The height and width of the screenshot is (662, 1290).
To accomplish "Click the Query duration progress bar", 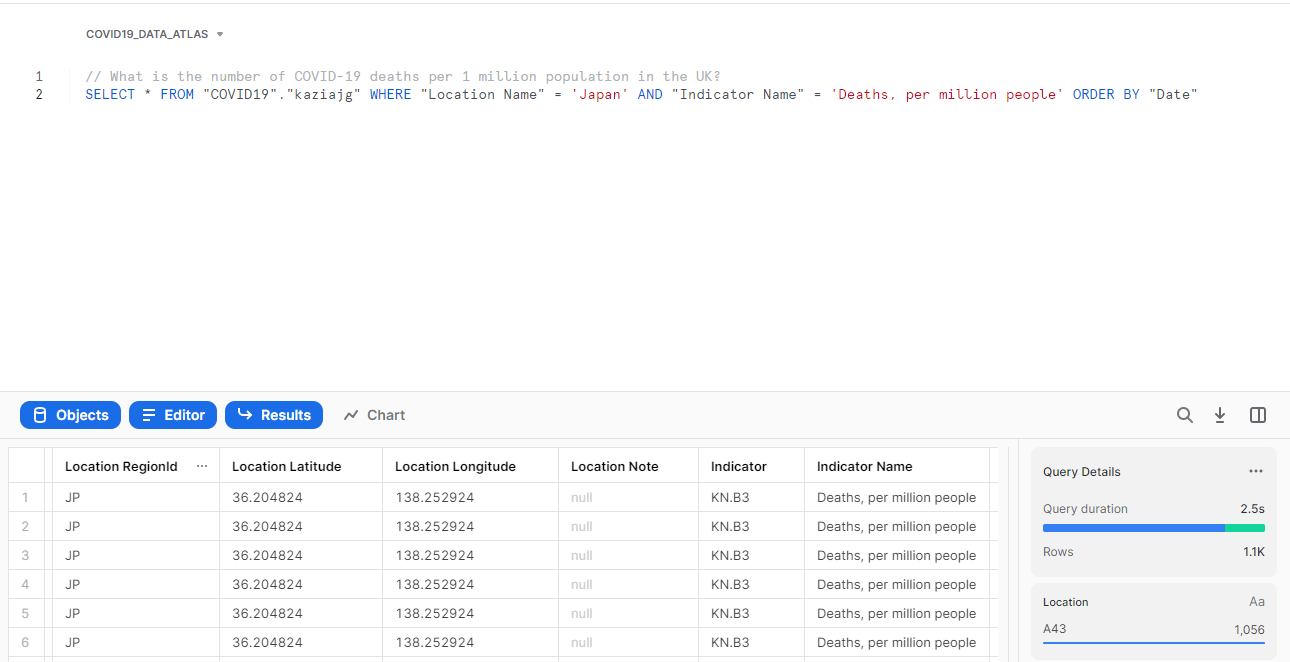I will pos(1154,527).
